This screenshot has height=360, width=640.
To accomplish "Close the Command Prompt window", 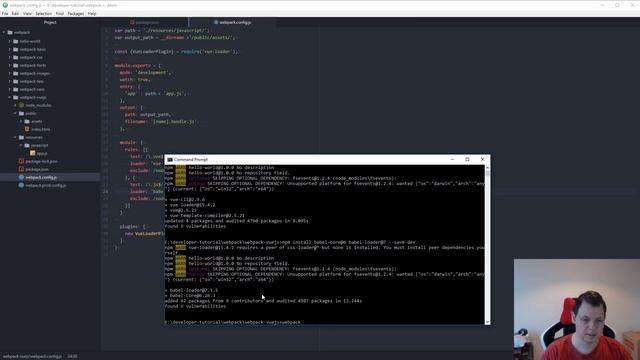I will (x=482, y=160).
